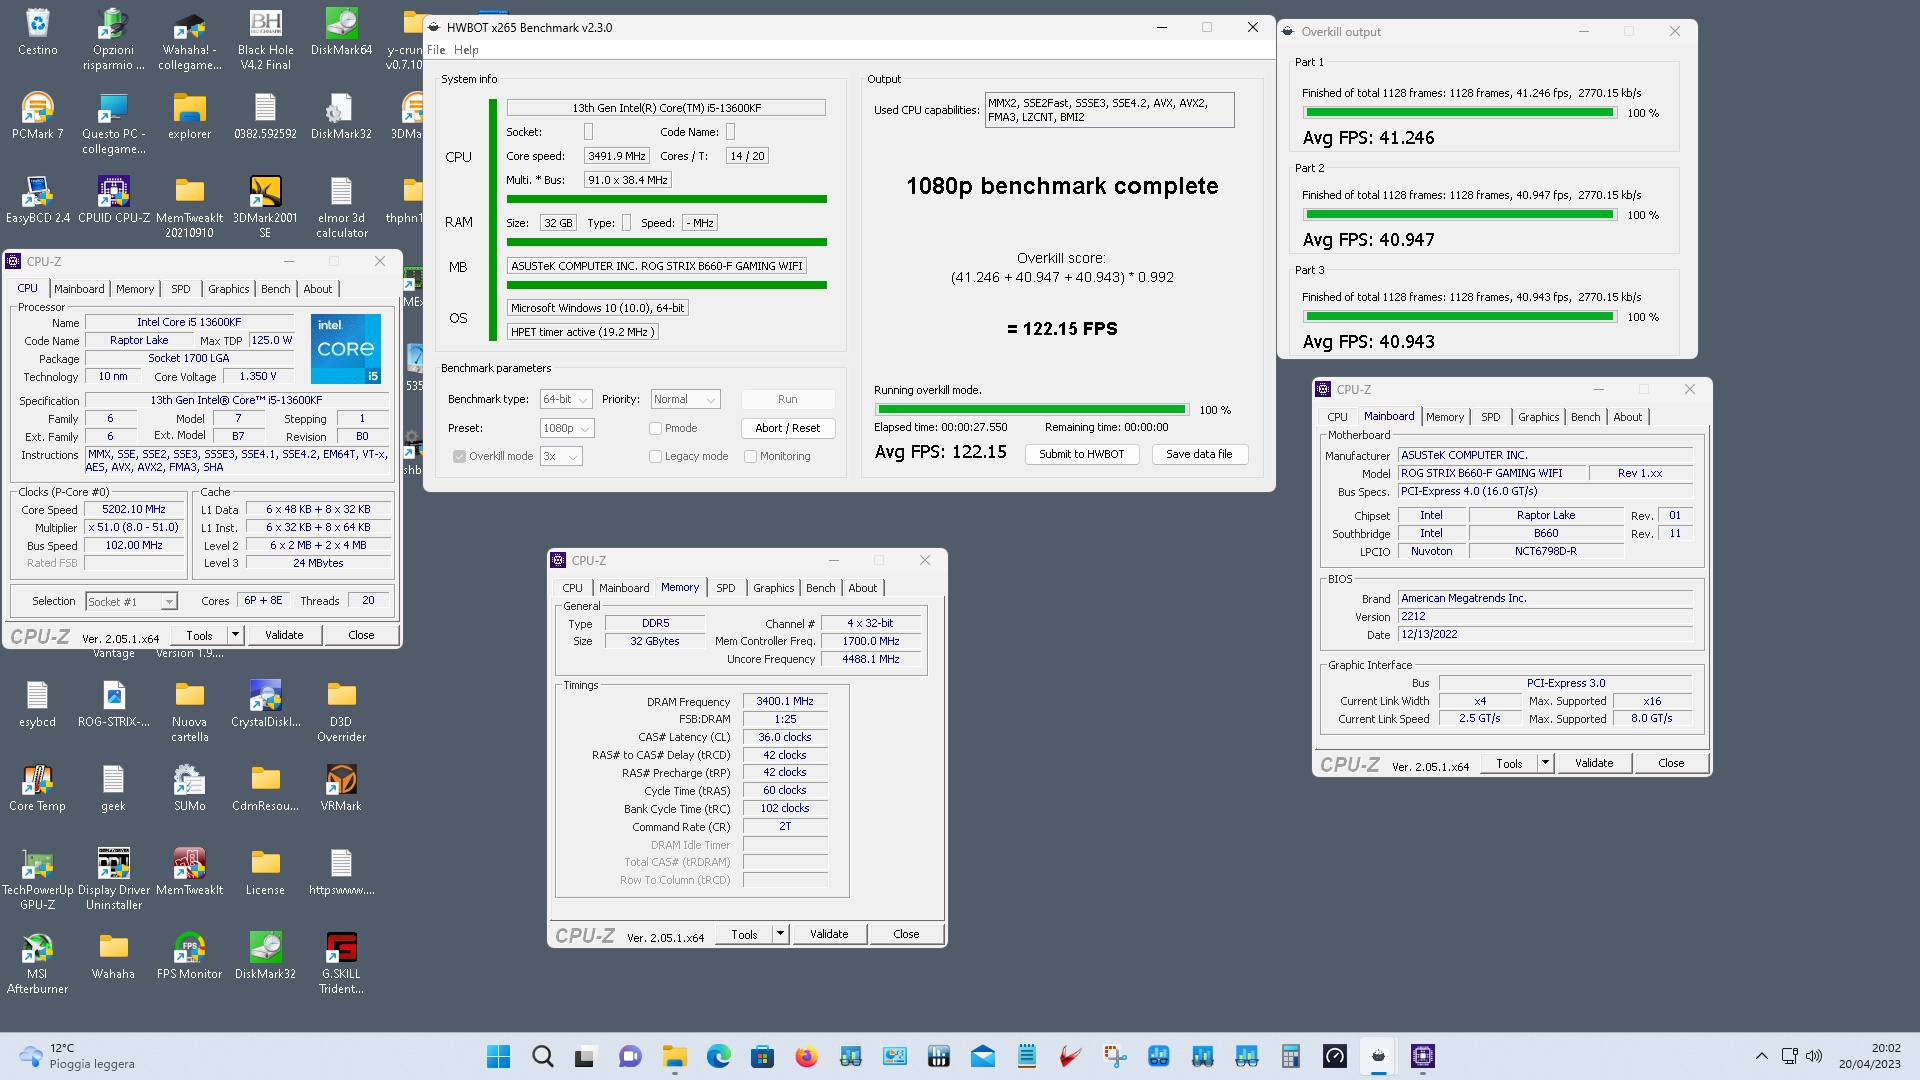
Task: Click the Part 1 progress bar in Overkill output
Action: pos(1459,113)
